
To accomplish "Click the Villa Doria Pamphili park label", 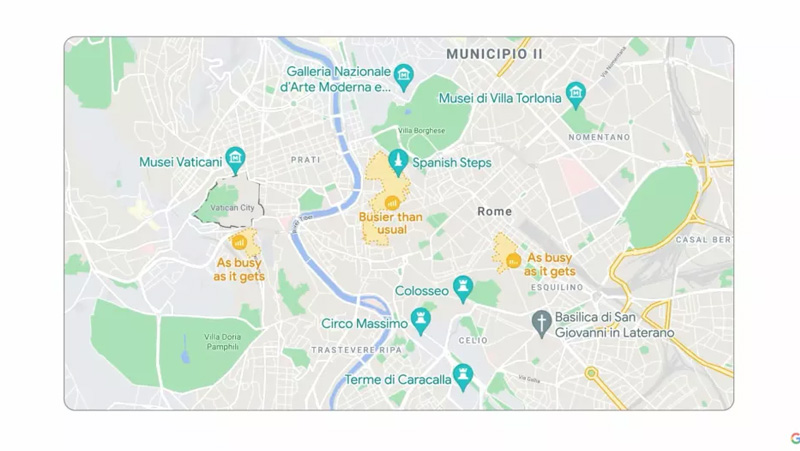I will pos(222,342).
